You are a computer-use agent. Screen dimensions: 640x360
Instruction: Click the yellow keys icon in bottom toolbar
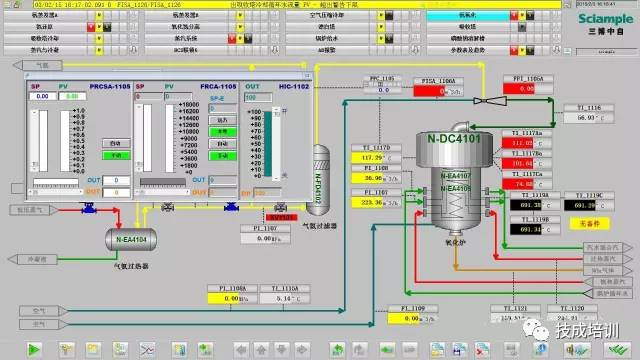coord(67,350)
